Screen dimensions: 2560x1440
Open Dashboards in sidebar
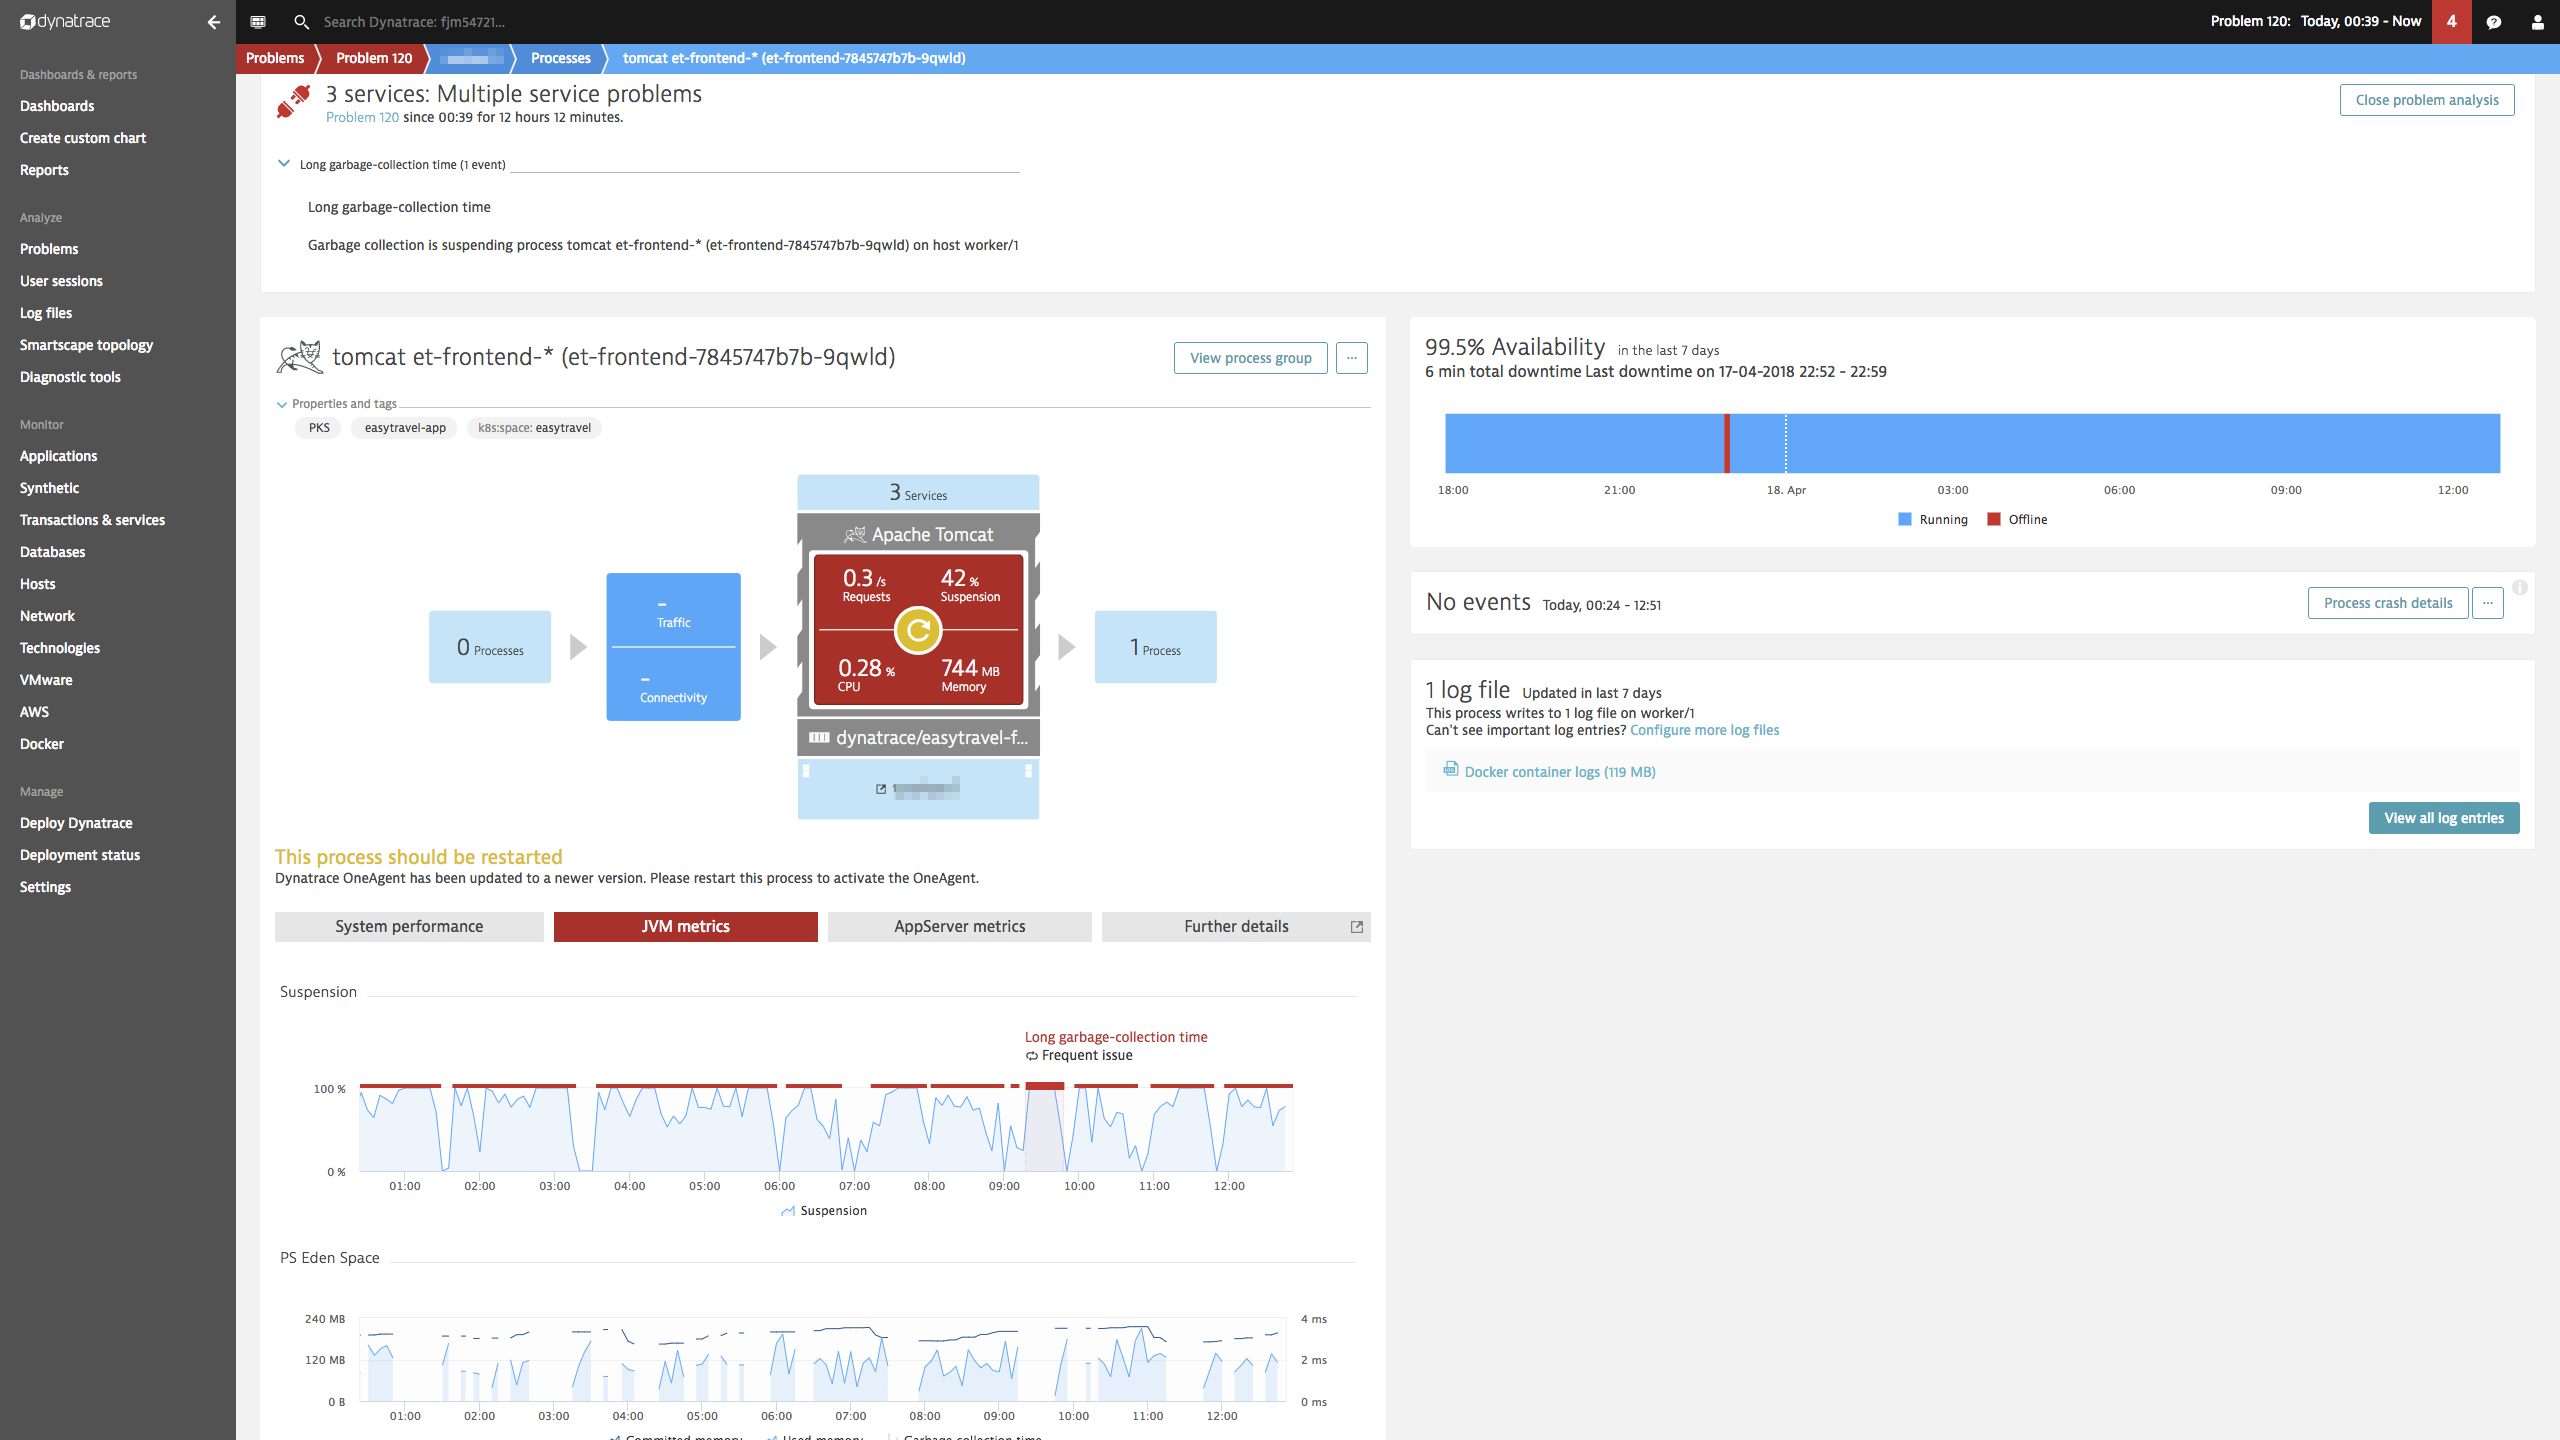[57, 106]
